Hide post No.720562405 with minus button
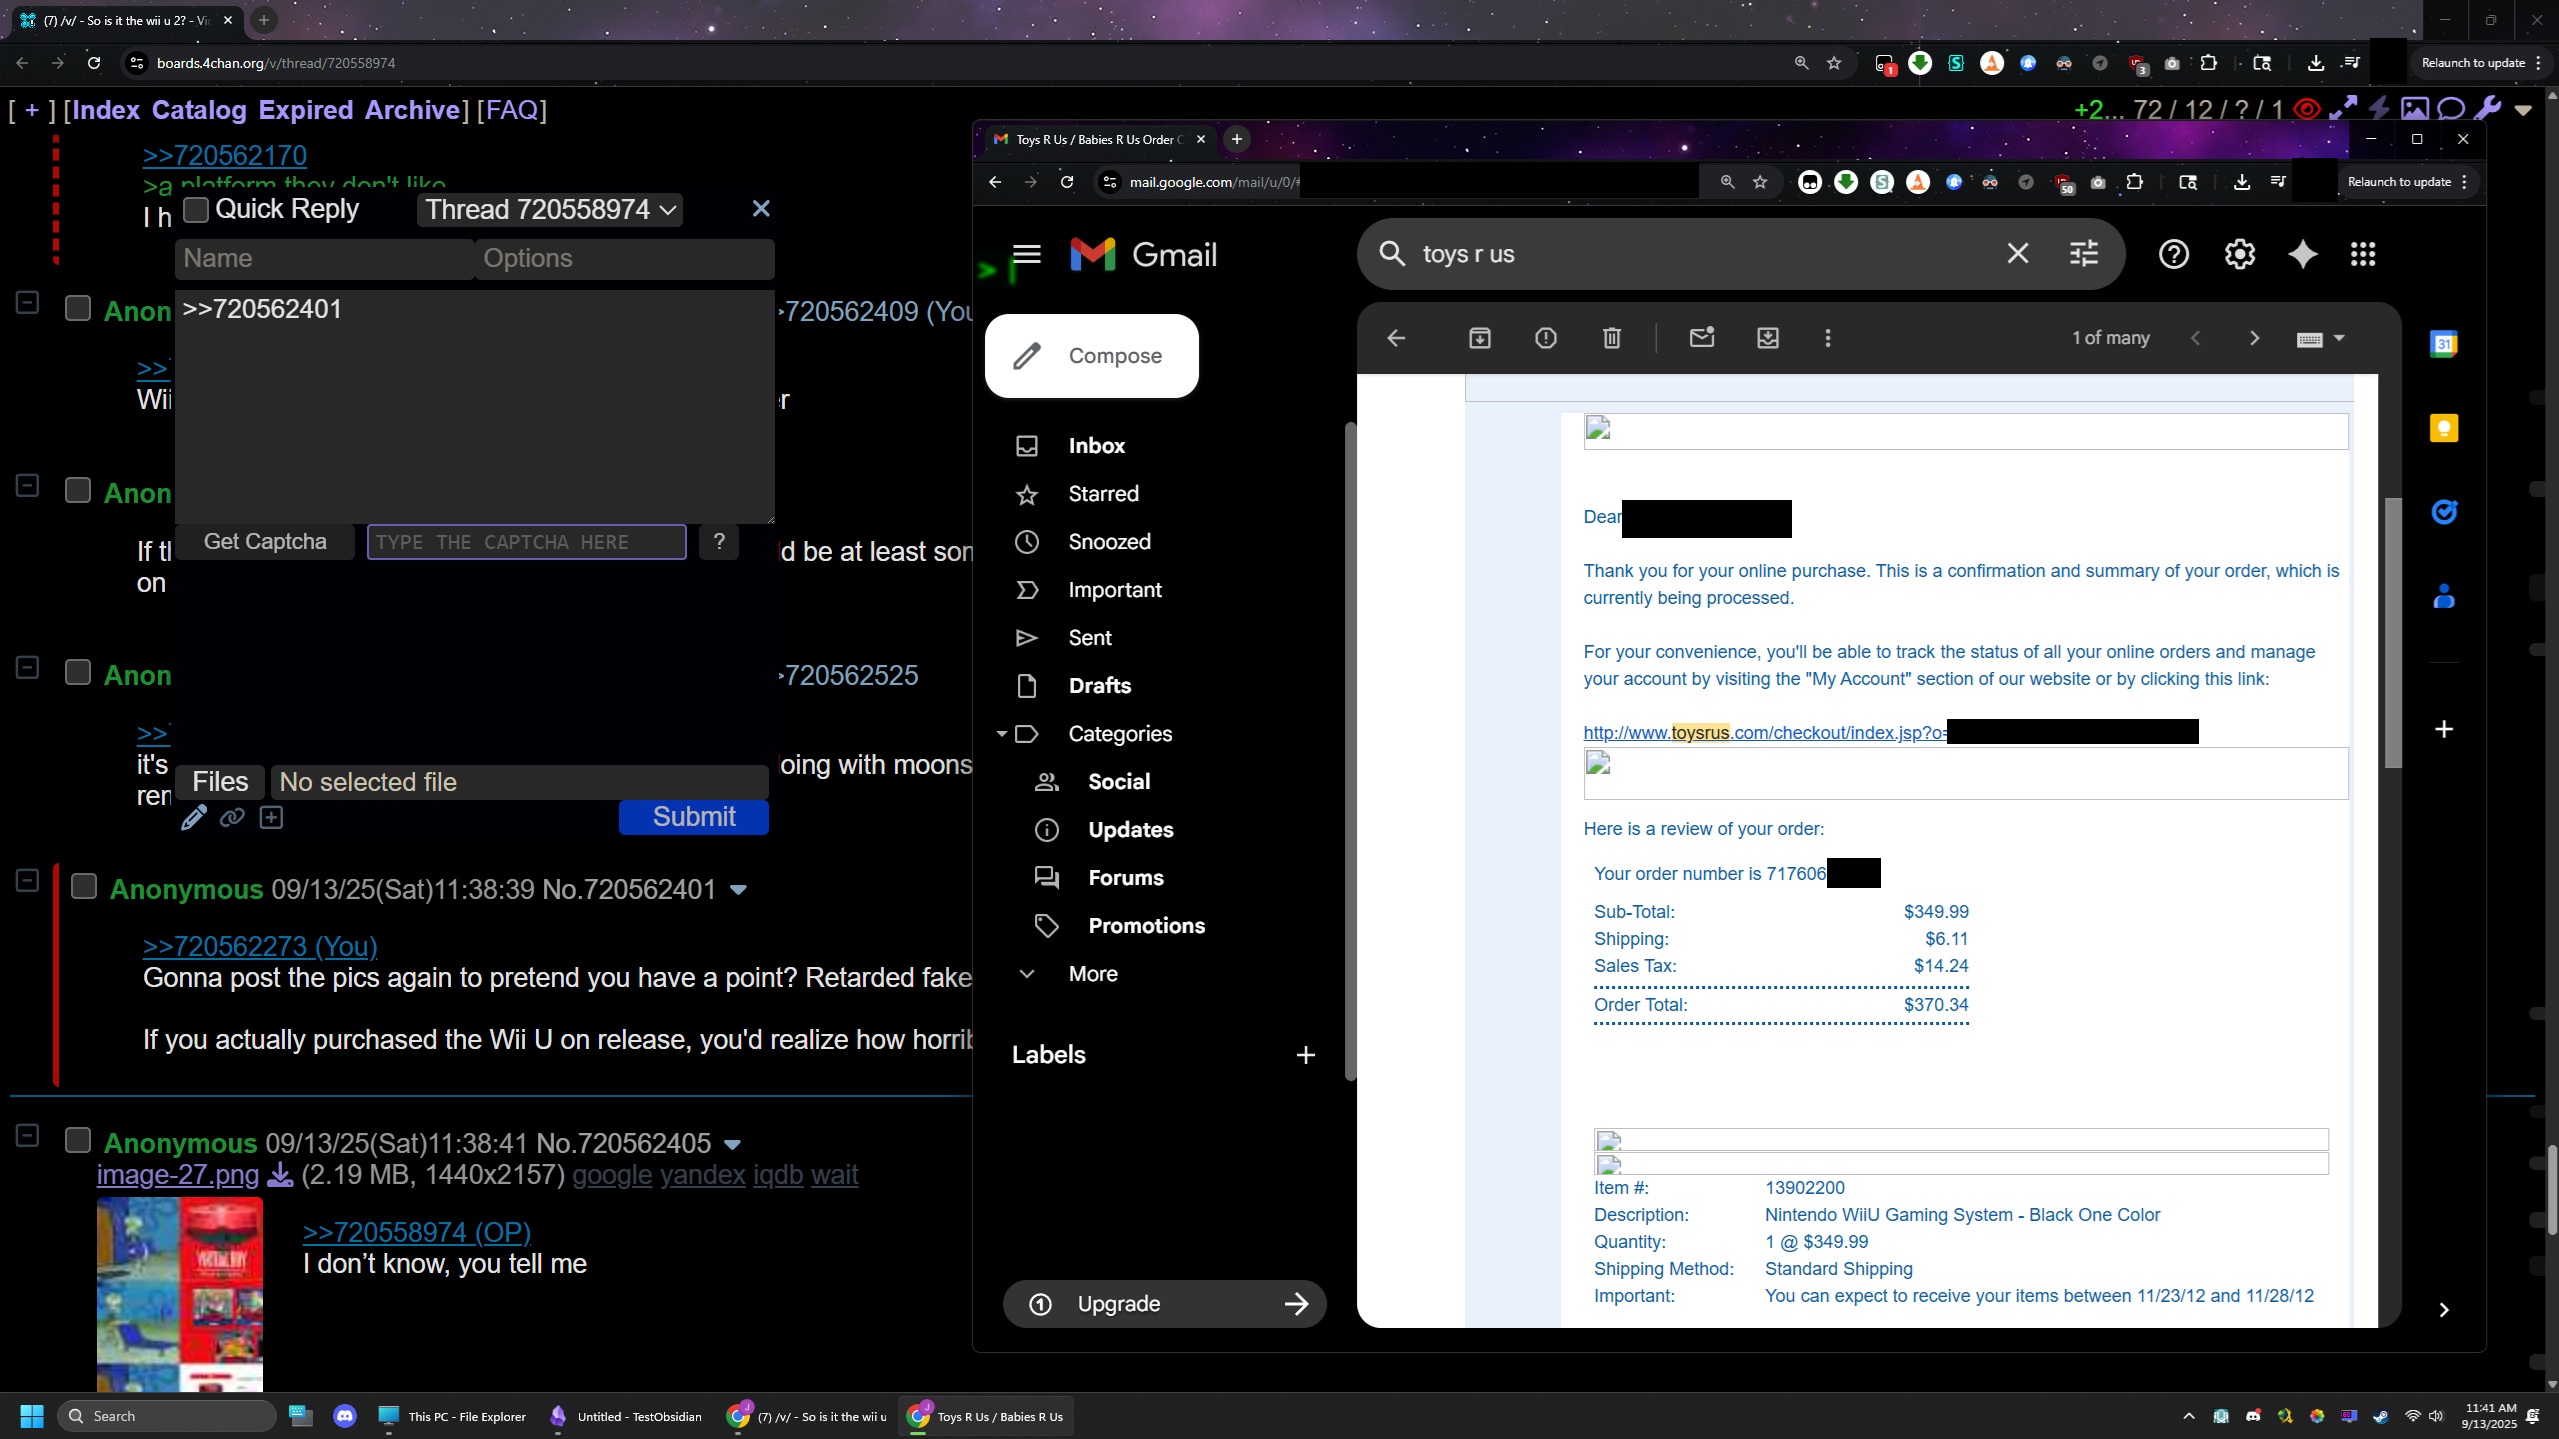The width and height of the screenshot is (2559, 1439). click(x=28, y=1136)
